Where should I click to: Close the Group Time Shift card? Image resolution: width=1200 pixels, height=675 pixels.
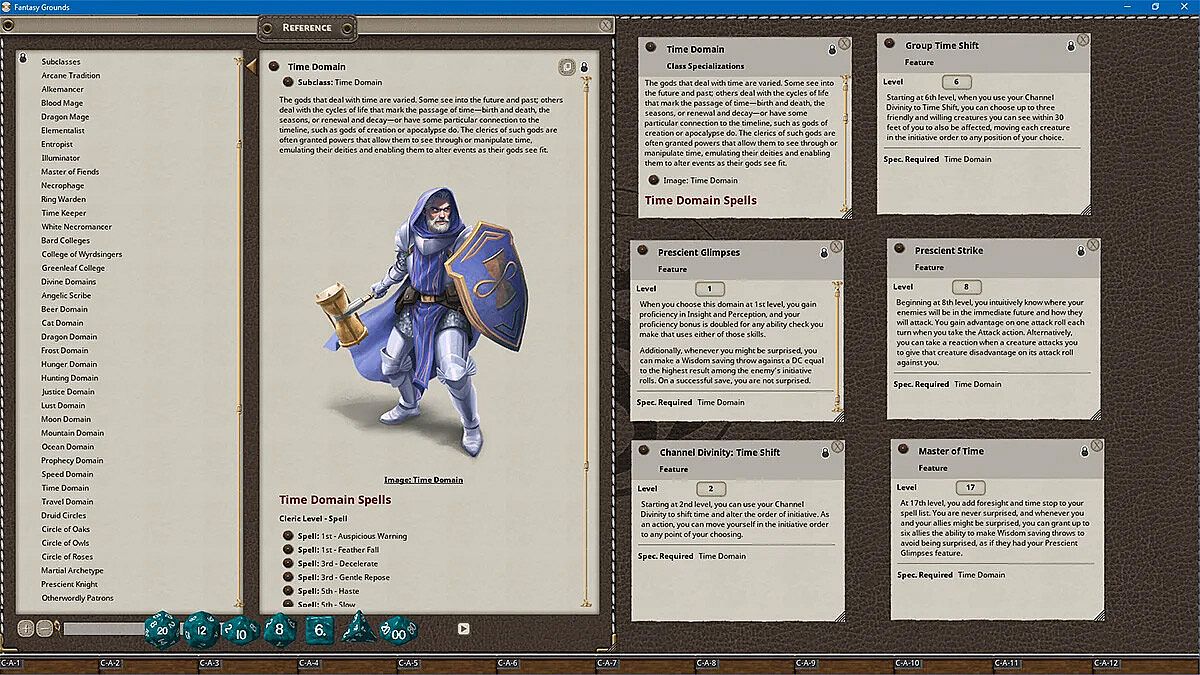[1083, 40]
